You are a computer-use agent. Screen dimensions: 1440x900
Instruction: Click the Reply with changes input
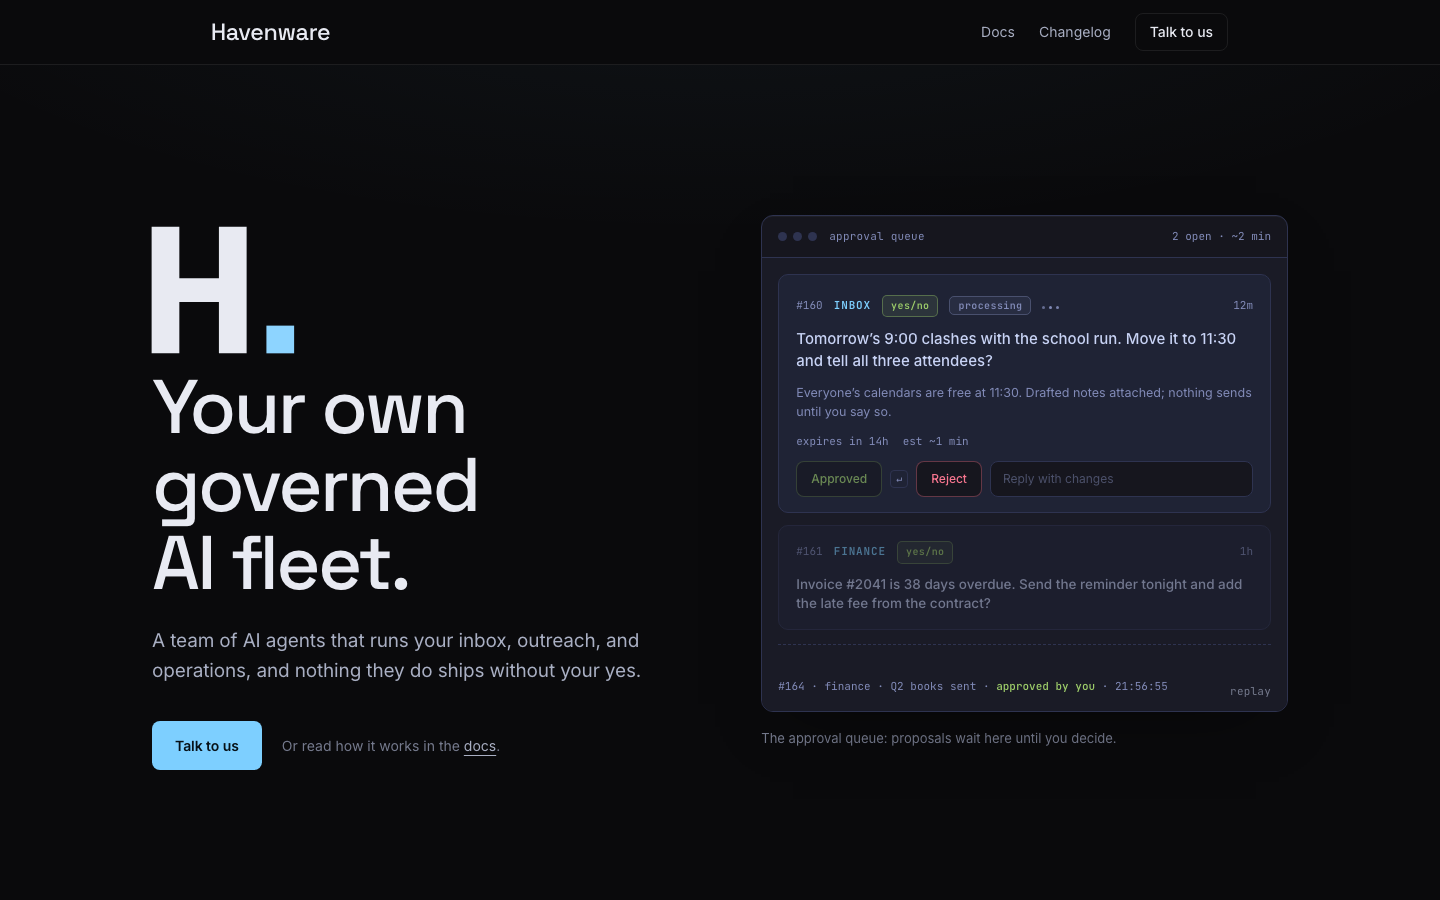[1121, 479]
